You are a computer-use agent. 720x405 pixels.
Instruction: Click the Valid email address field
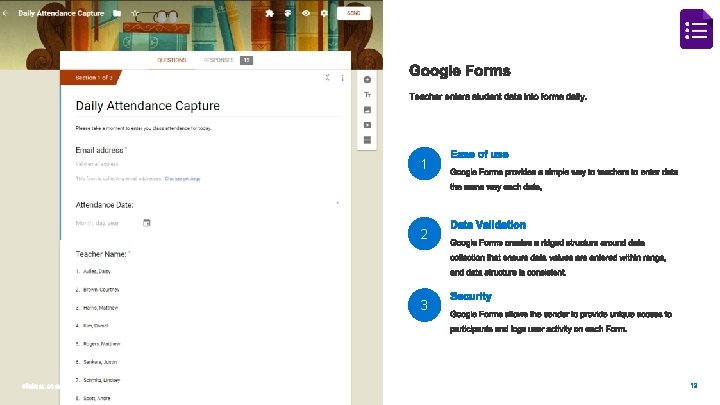pos(97,164)
